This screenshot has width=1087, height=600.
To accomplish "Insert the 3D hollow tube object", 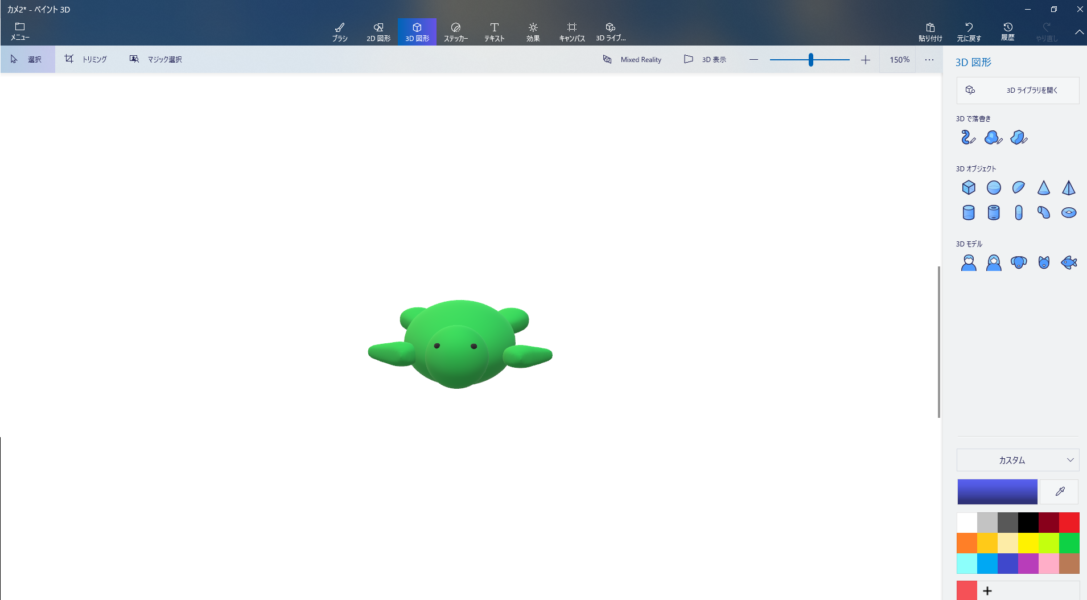I will 993,213.
